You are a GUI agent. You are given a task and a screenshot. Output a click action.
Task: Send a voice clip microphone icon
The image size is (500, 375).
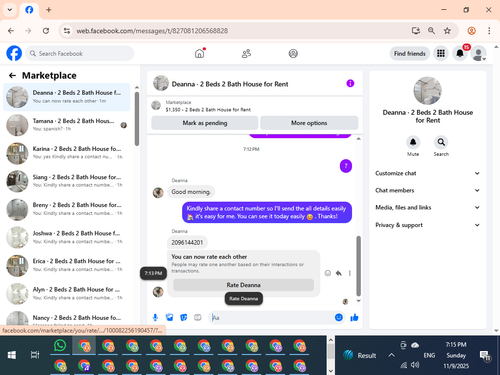point(155,317)
